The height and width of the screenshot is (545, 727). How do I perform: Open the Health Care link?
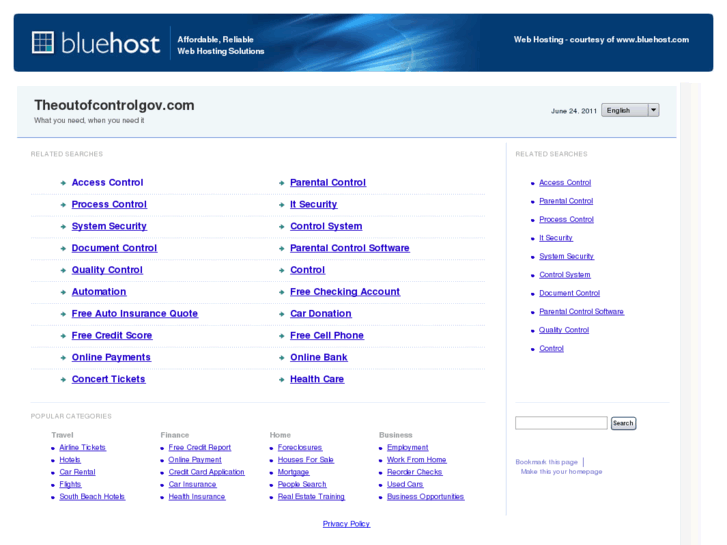coord(317,379)
